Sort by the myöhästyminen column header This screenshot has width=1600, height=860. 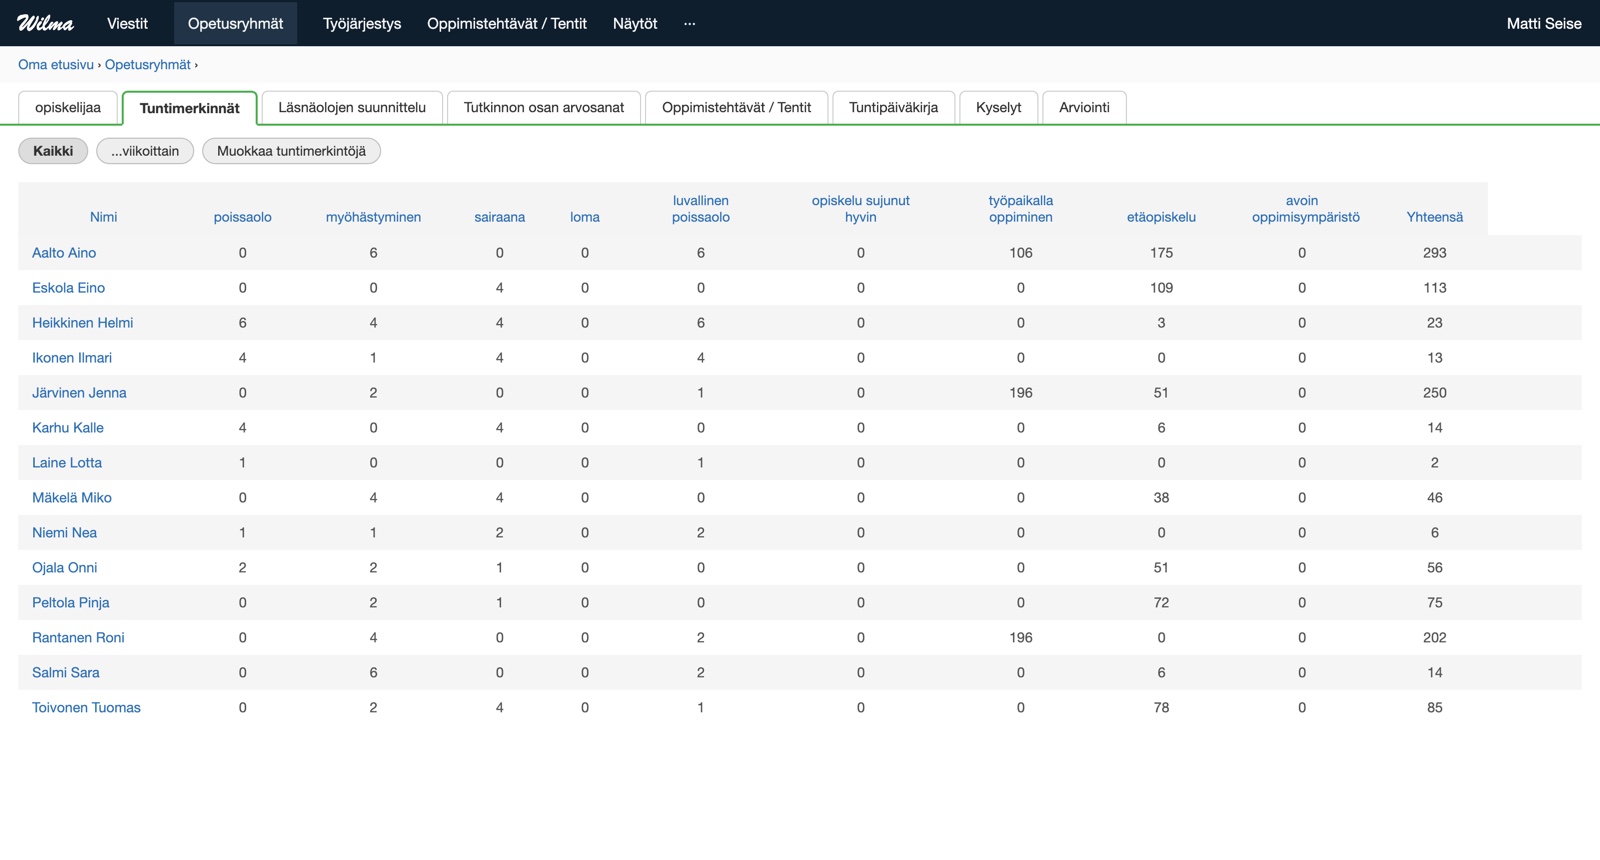coord(374,217)
